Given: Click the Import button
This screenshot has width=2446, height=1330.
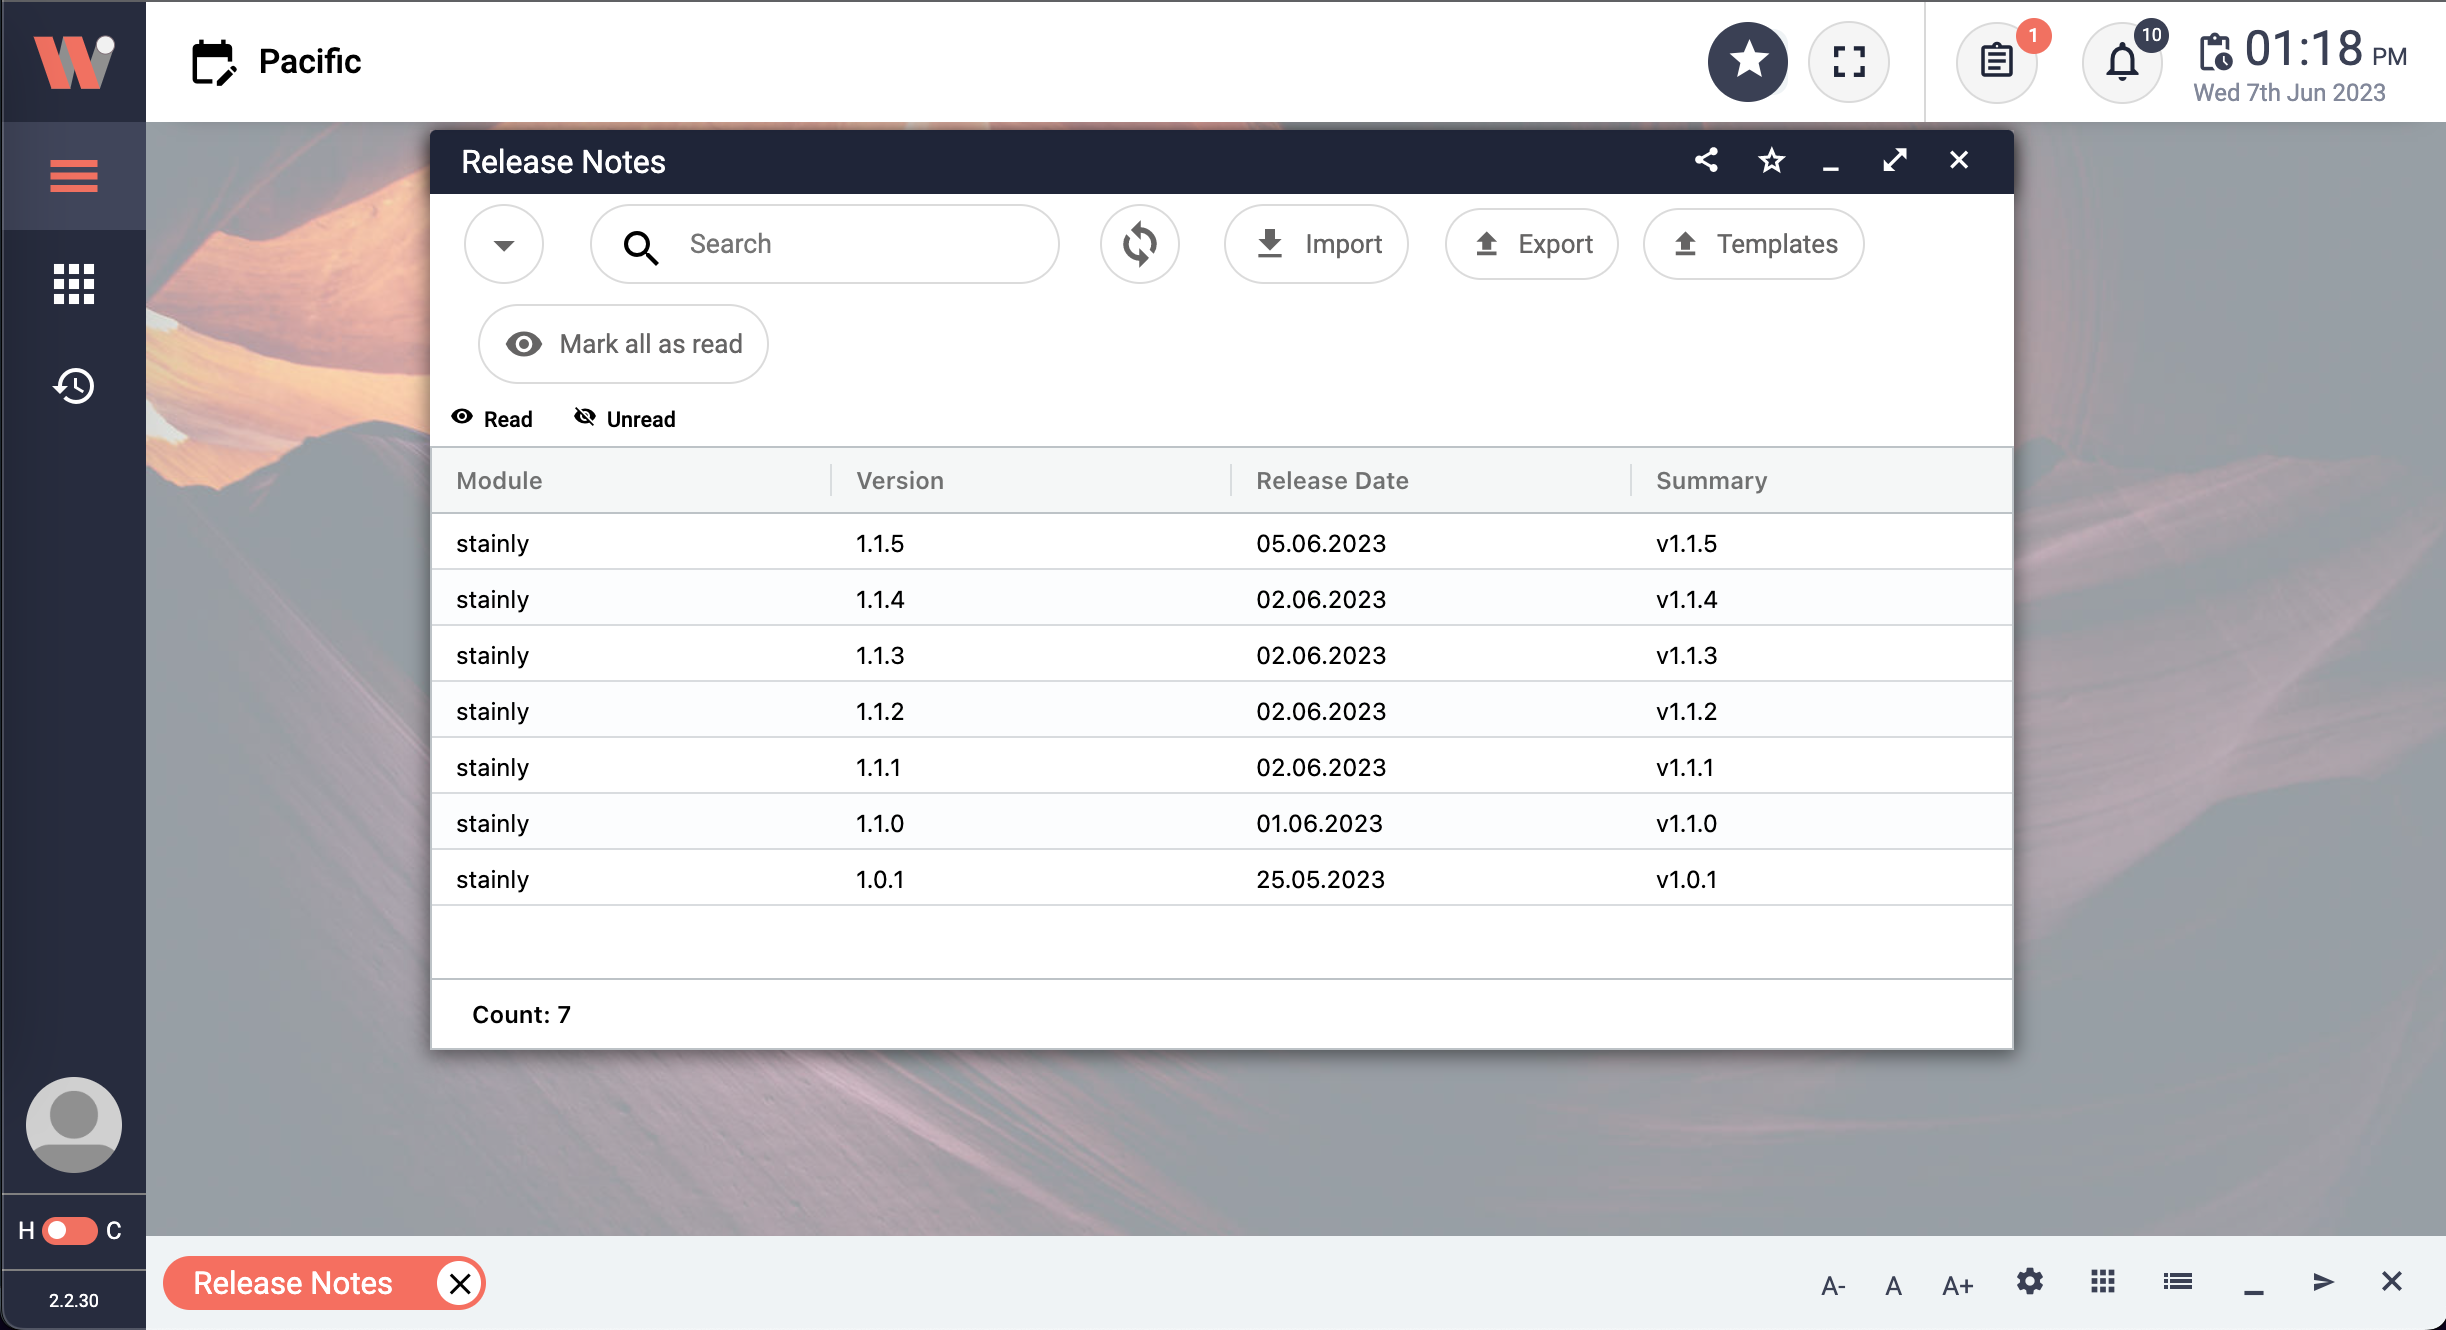Looking at the screenshot, I should 1316,244.
